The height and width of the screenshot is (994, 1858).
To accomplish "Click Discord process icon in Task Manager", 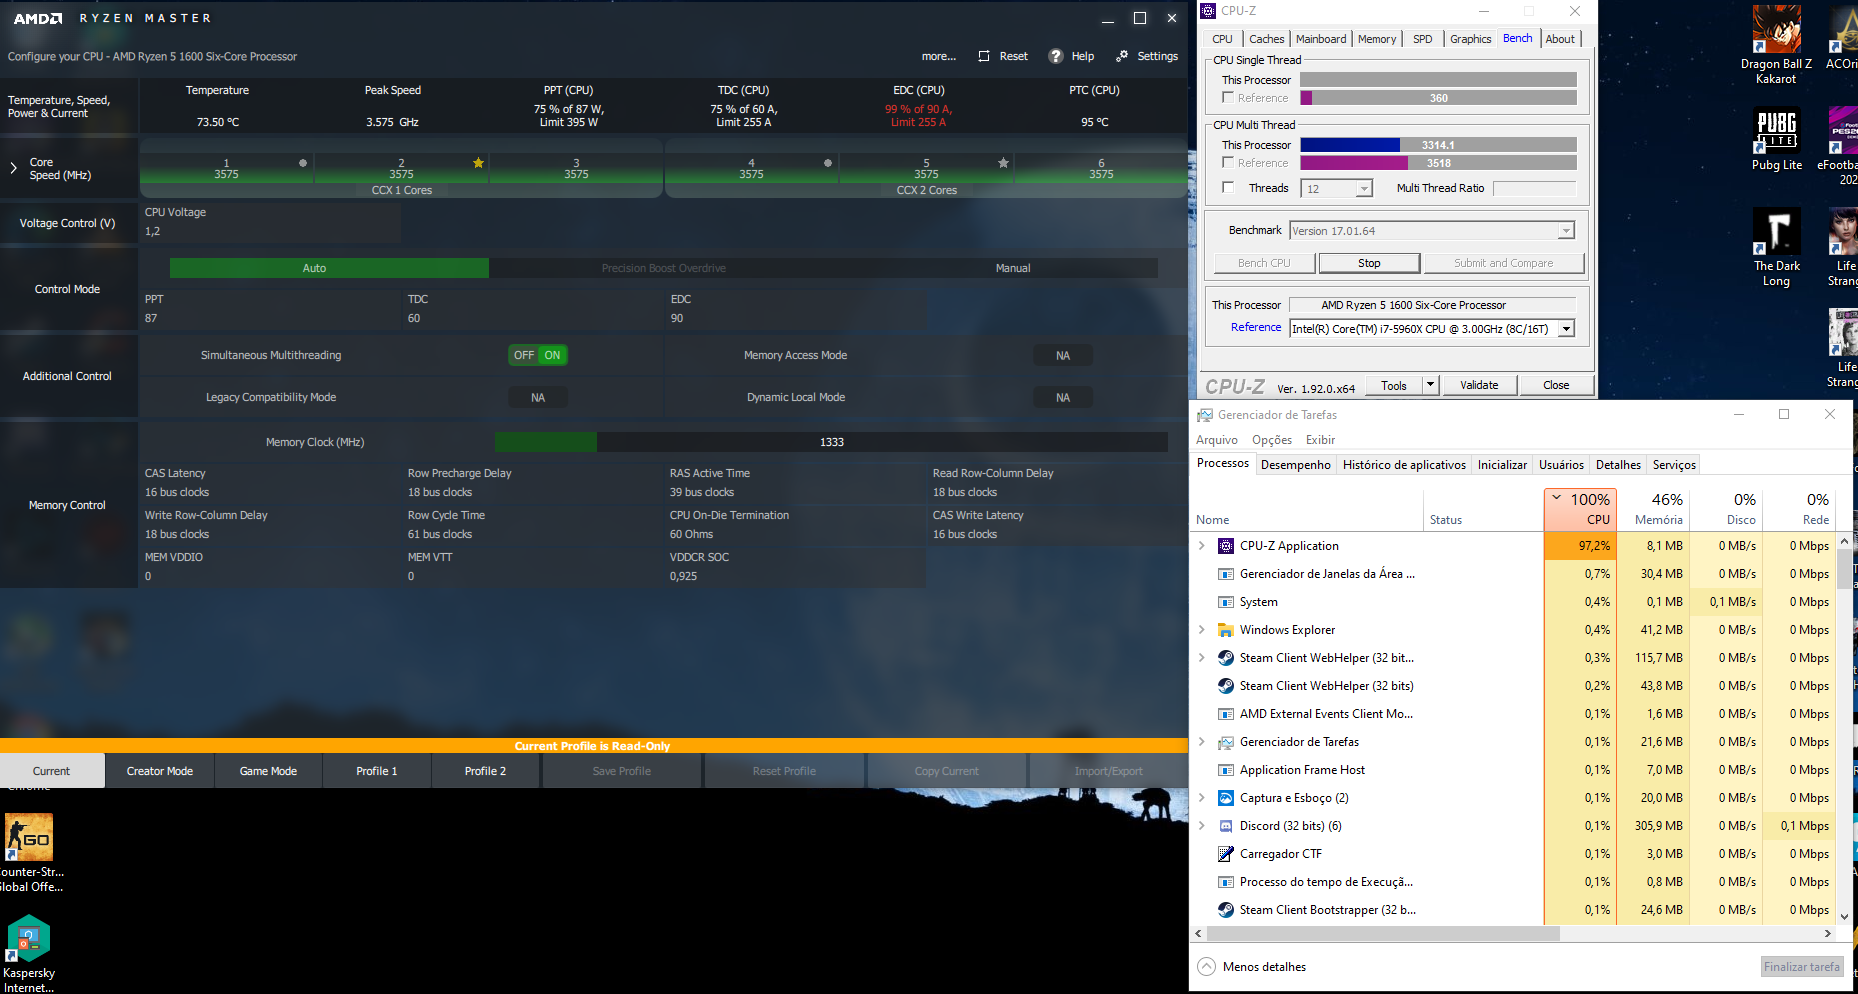I will pos(1225,826).
